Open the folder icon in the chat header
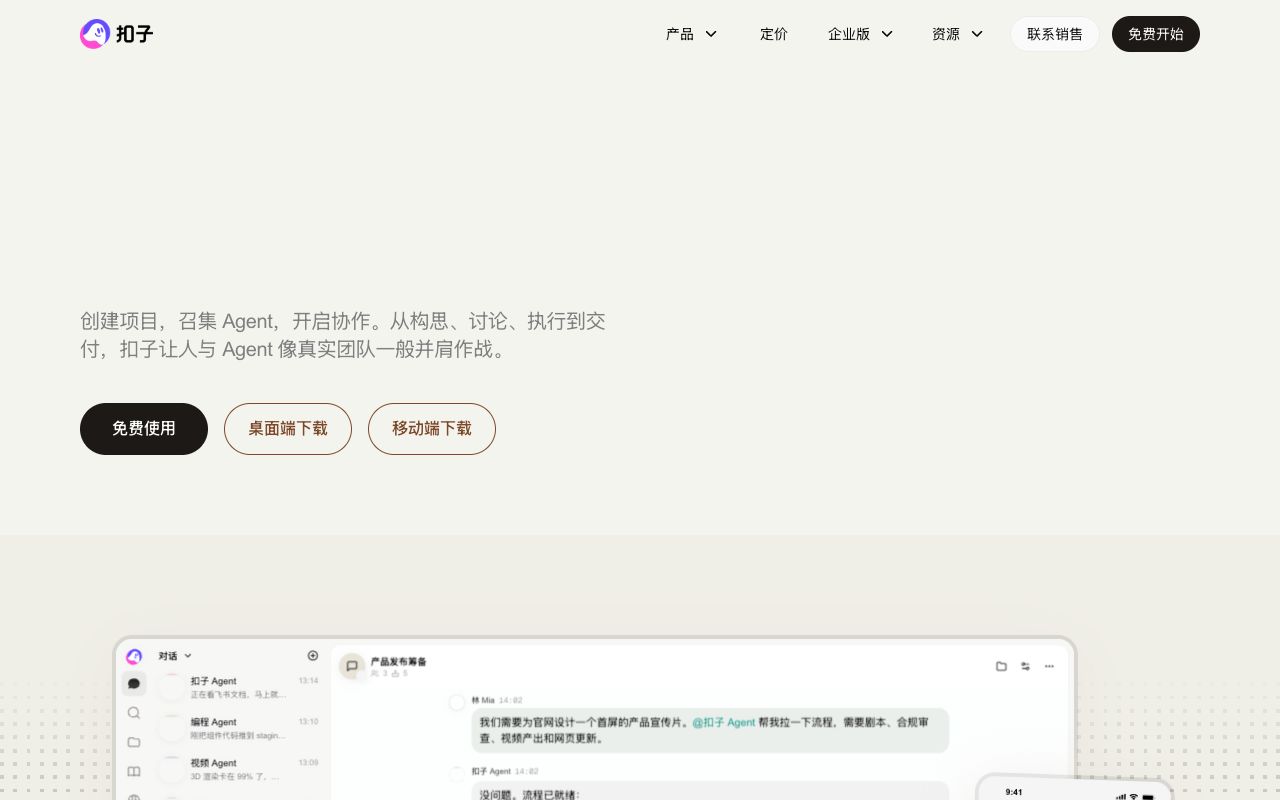Screen dimensions: 1280x800 pyautogui.click(x=1001, y=666)
